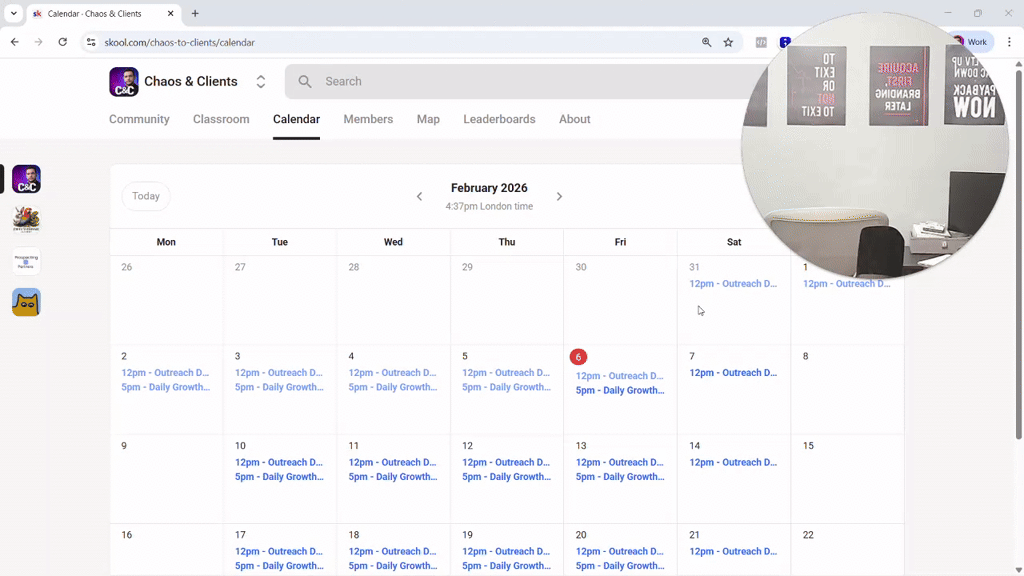Go to next month with right chevron
The width and height of the screenshot is (1024, 576).
(x=560, y=196)
